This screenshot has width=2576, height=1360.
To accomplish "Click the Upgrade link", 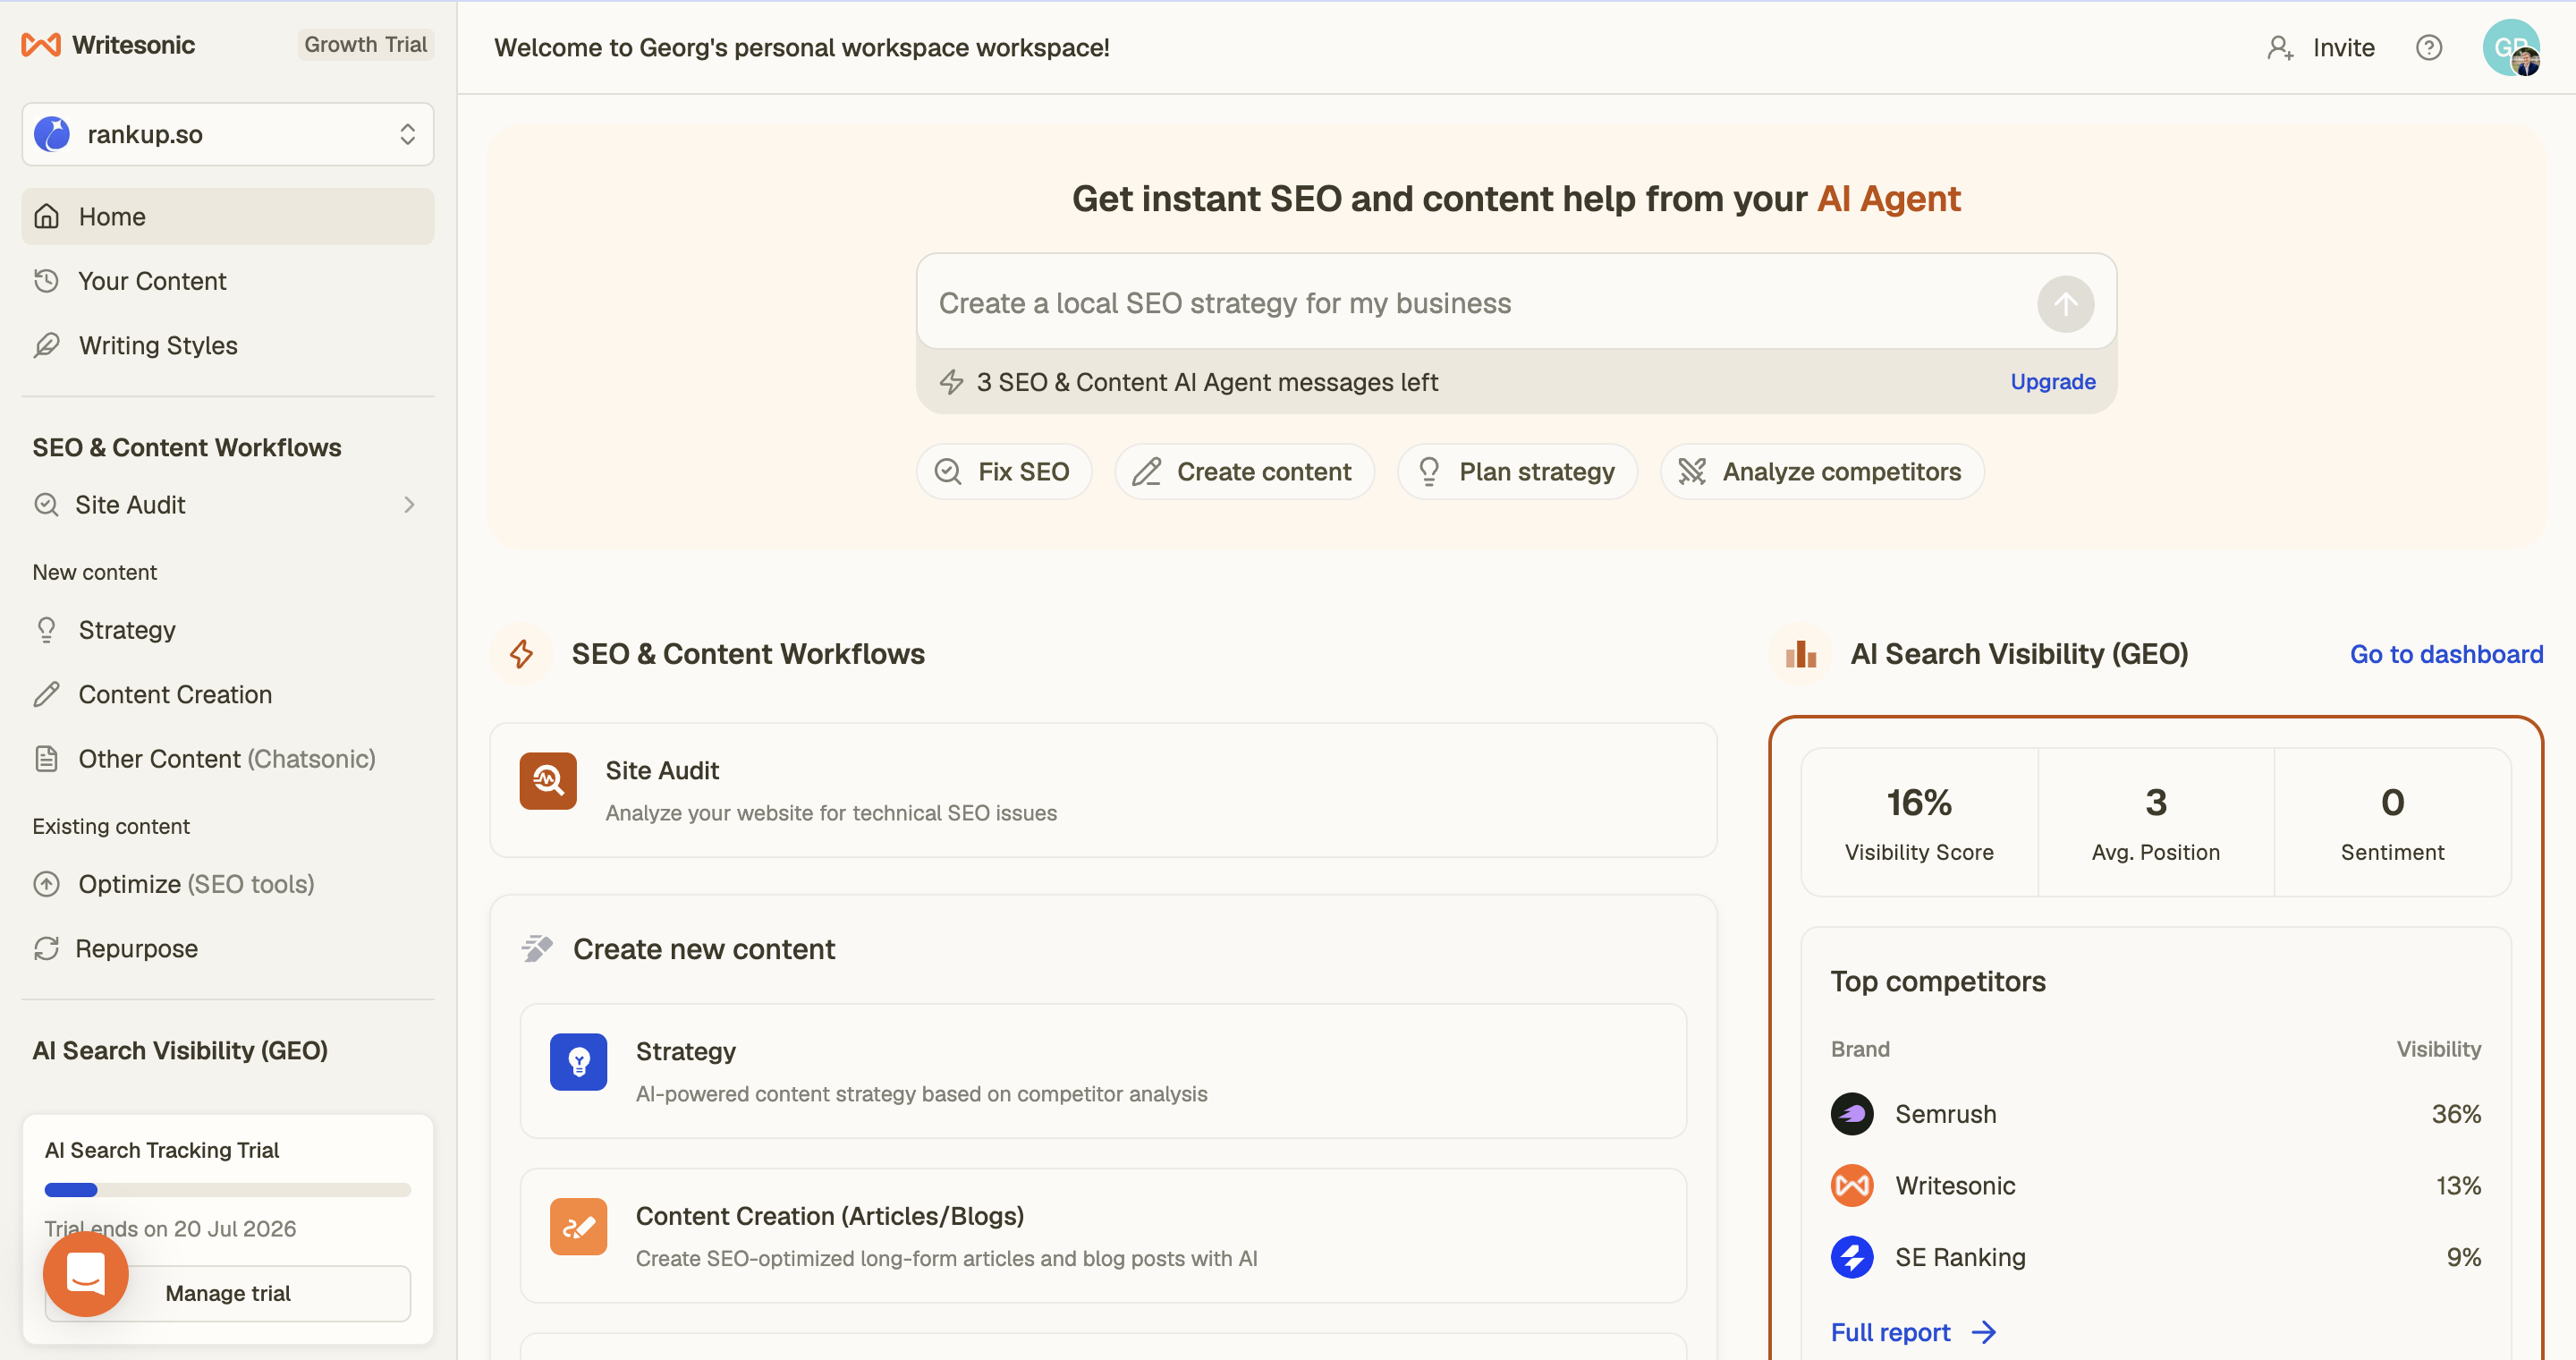I will [x=2052, y=382].
